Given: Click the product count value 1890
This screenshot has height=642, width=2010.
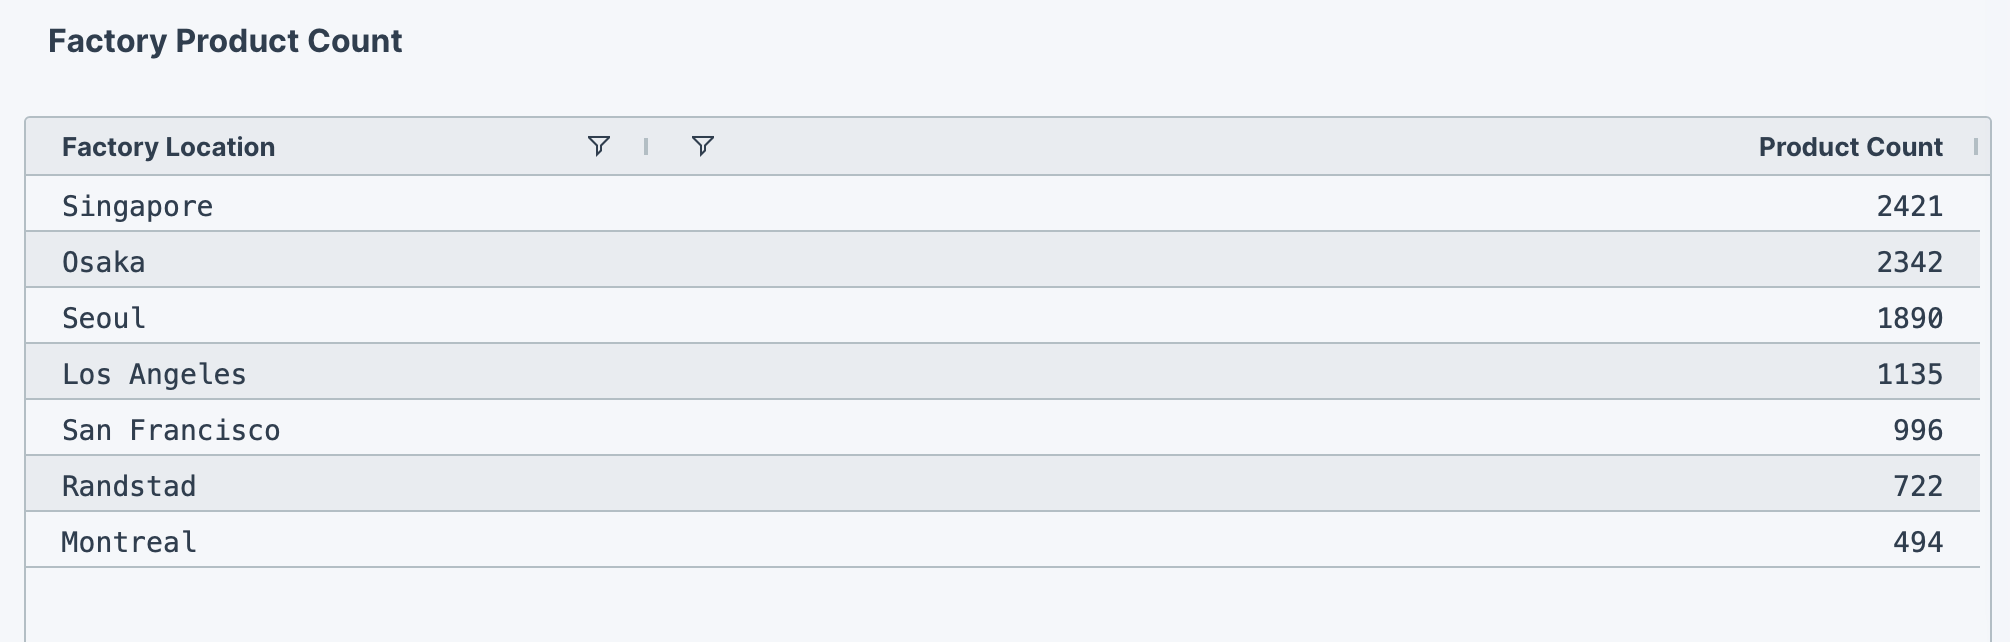Looking at the screenshot, I should coord(1911,317).
